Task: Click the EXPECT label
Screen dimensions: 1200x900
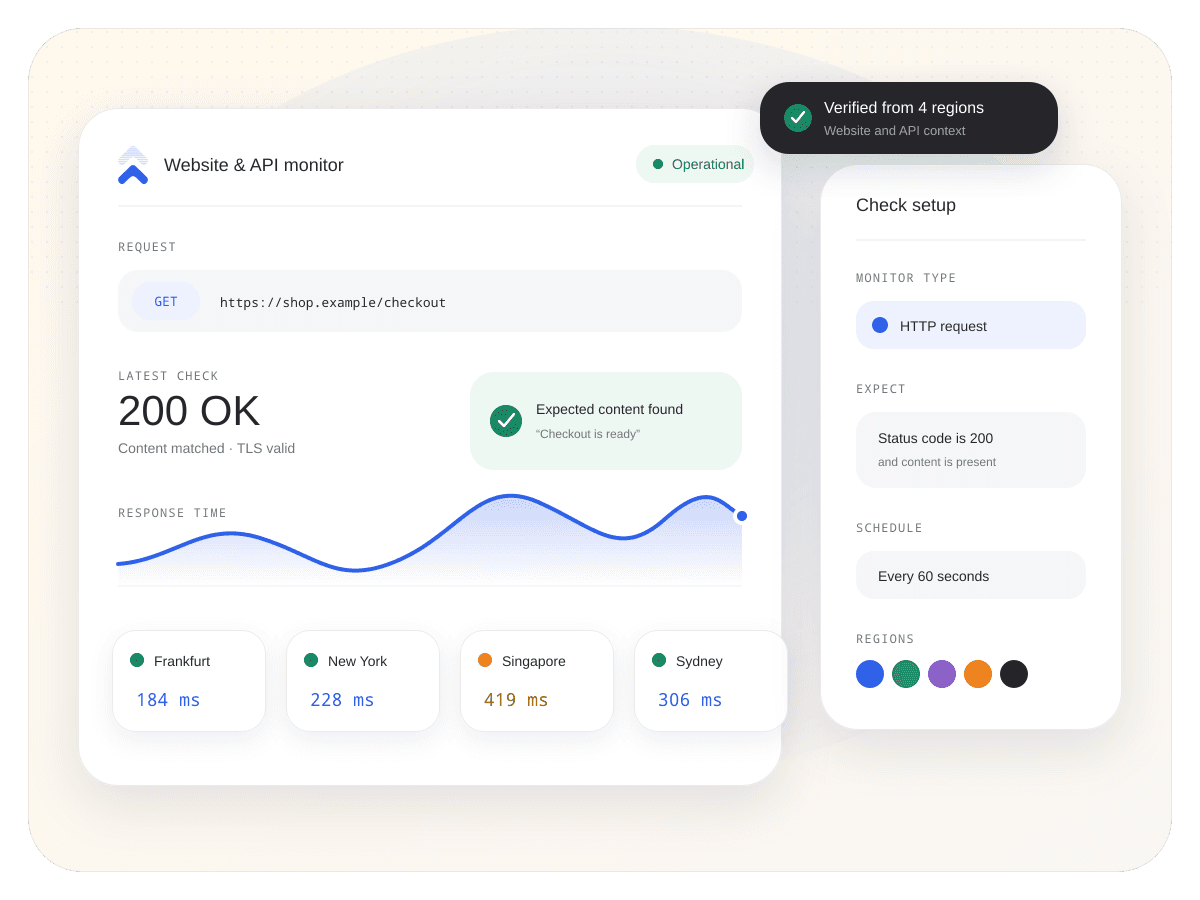Action: (x=881, y=389)
